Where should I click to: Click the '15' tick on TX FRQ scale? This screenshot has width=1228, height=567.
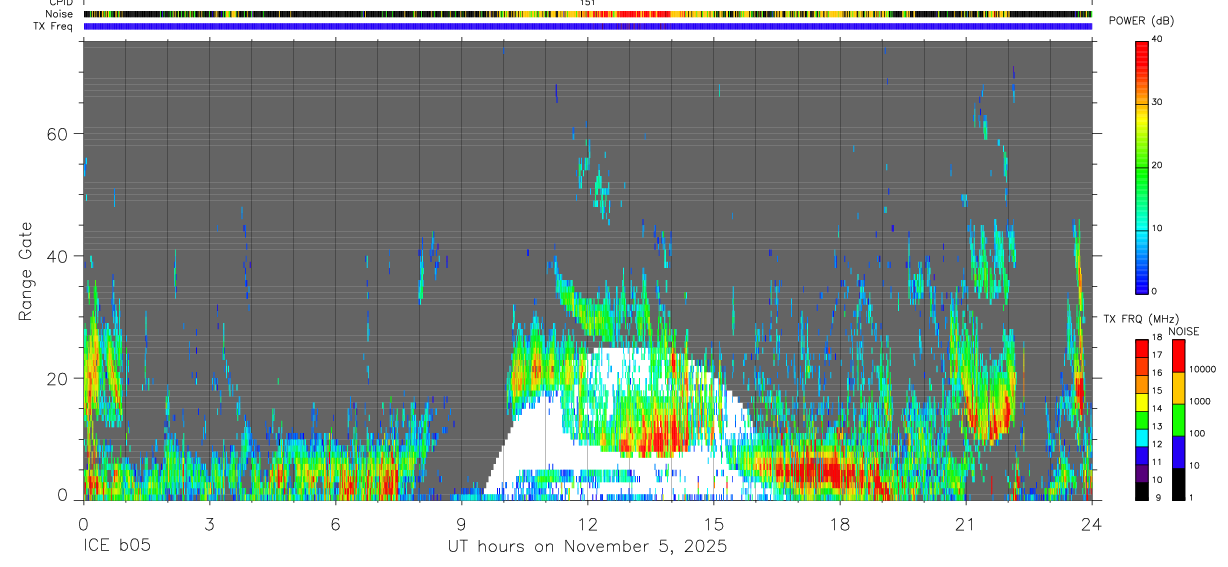tap(1157, 390)
